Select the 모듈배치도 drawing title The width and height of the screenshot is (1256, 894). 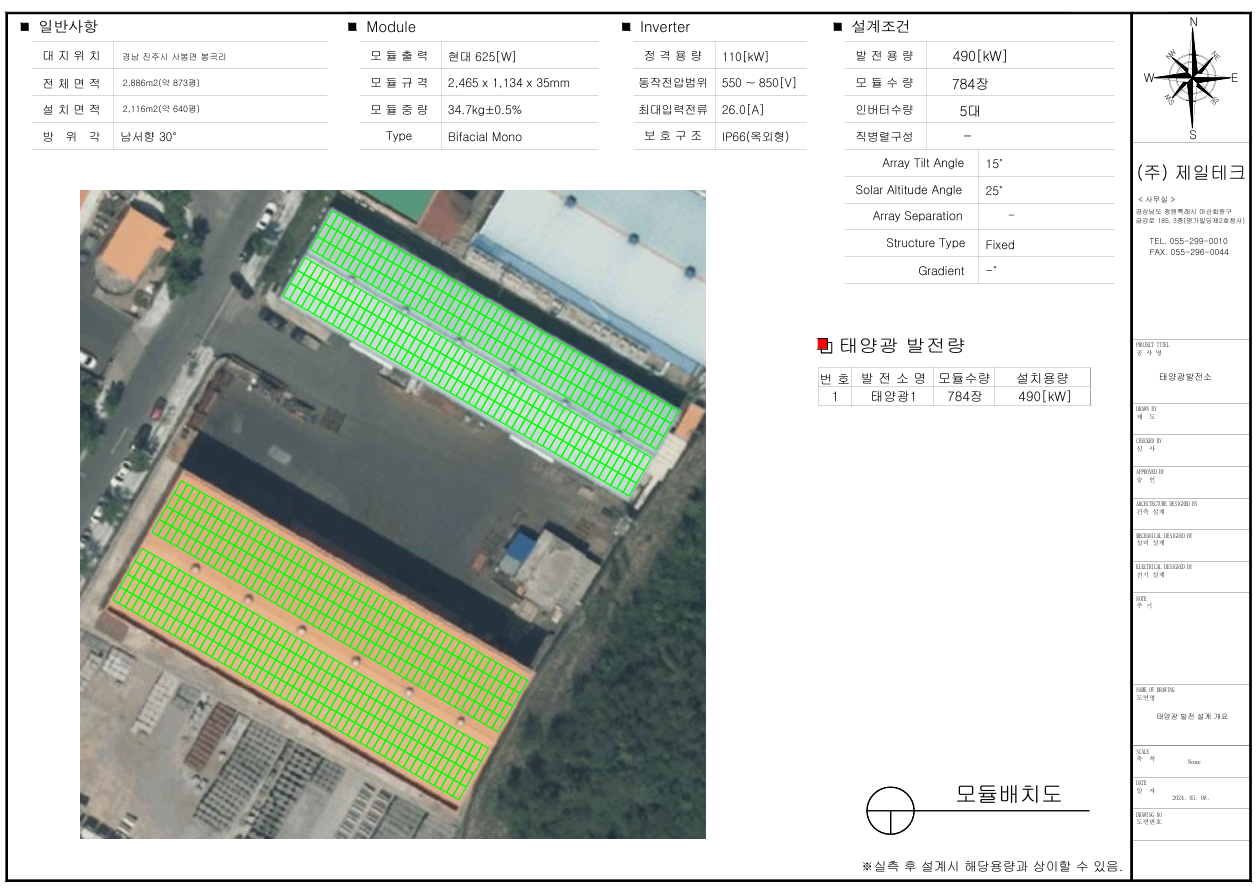point(1008,795)
